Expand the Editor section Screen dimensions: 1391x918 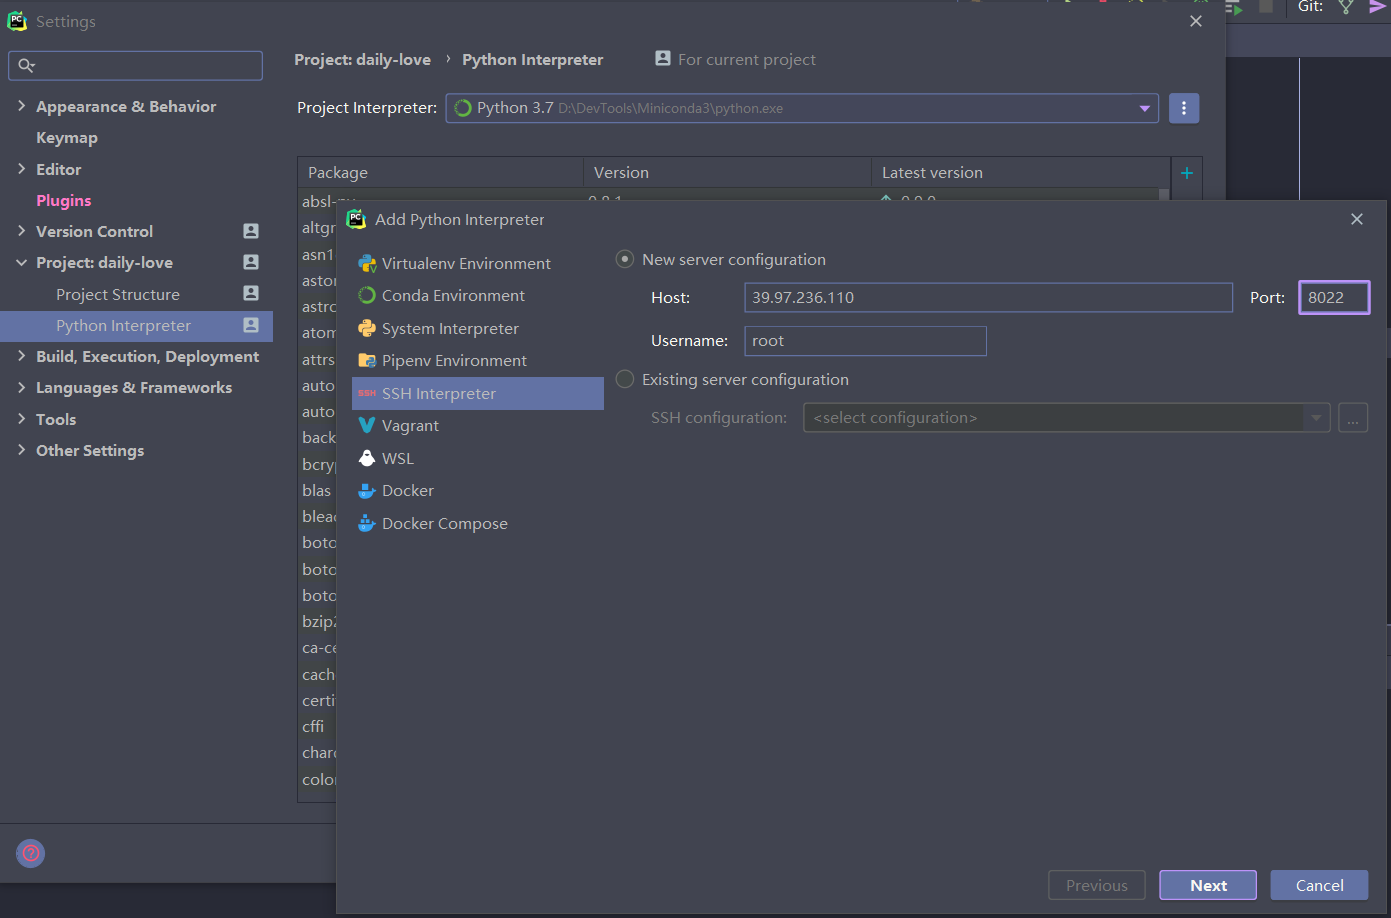pyautogui.click(x=21, y=169)
